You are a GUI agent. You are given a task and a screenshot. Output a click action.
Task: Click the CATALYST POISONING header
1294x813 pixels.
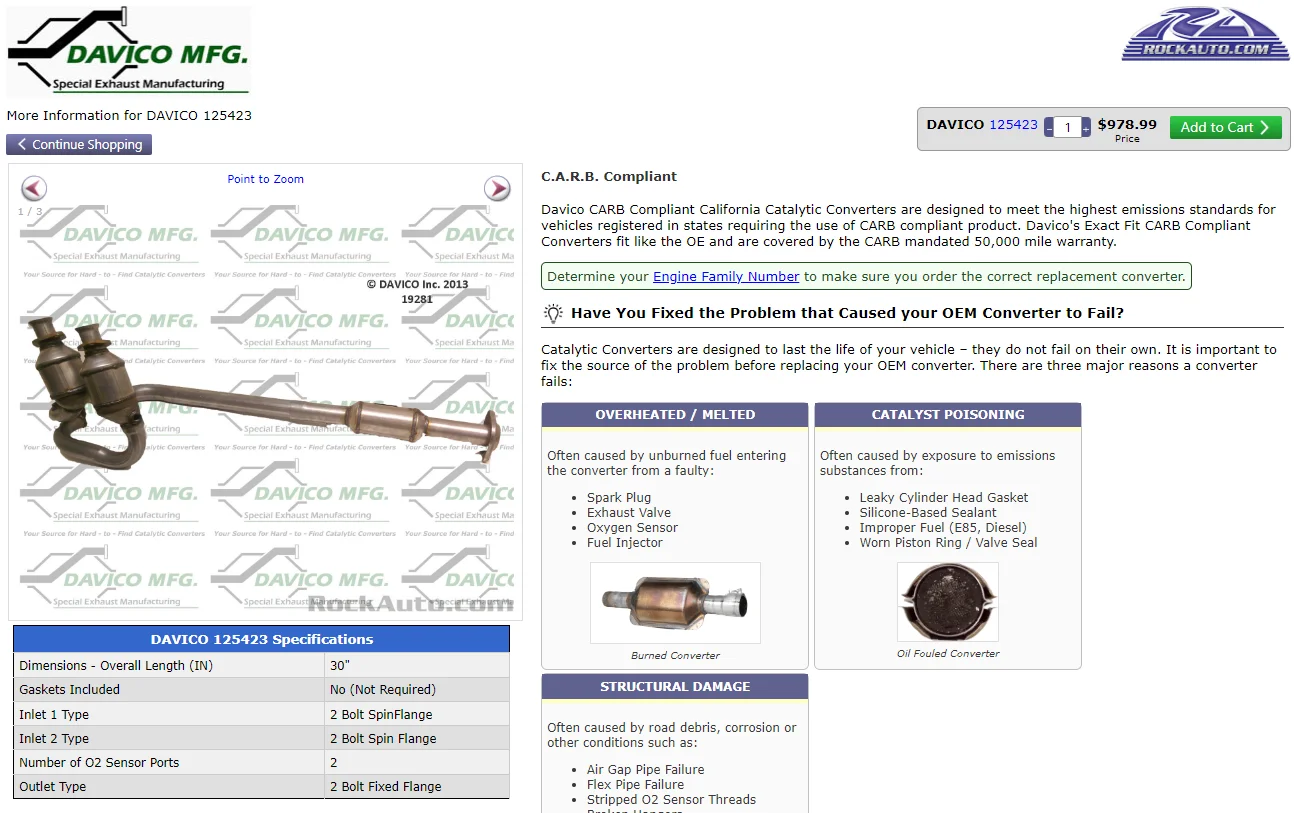click(948, 414)
